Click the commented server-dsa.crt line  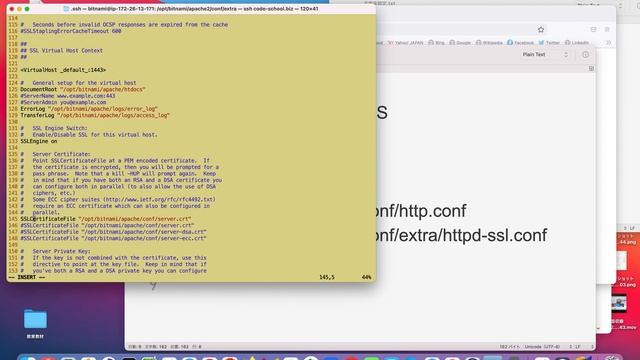tap(113, 232)
